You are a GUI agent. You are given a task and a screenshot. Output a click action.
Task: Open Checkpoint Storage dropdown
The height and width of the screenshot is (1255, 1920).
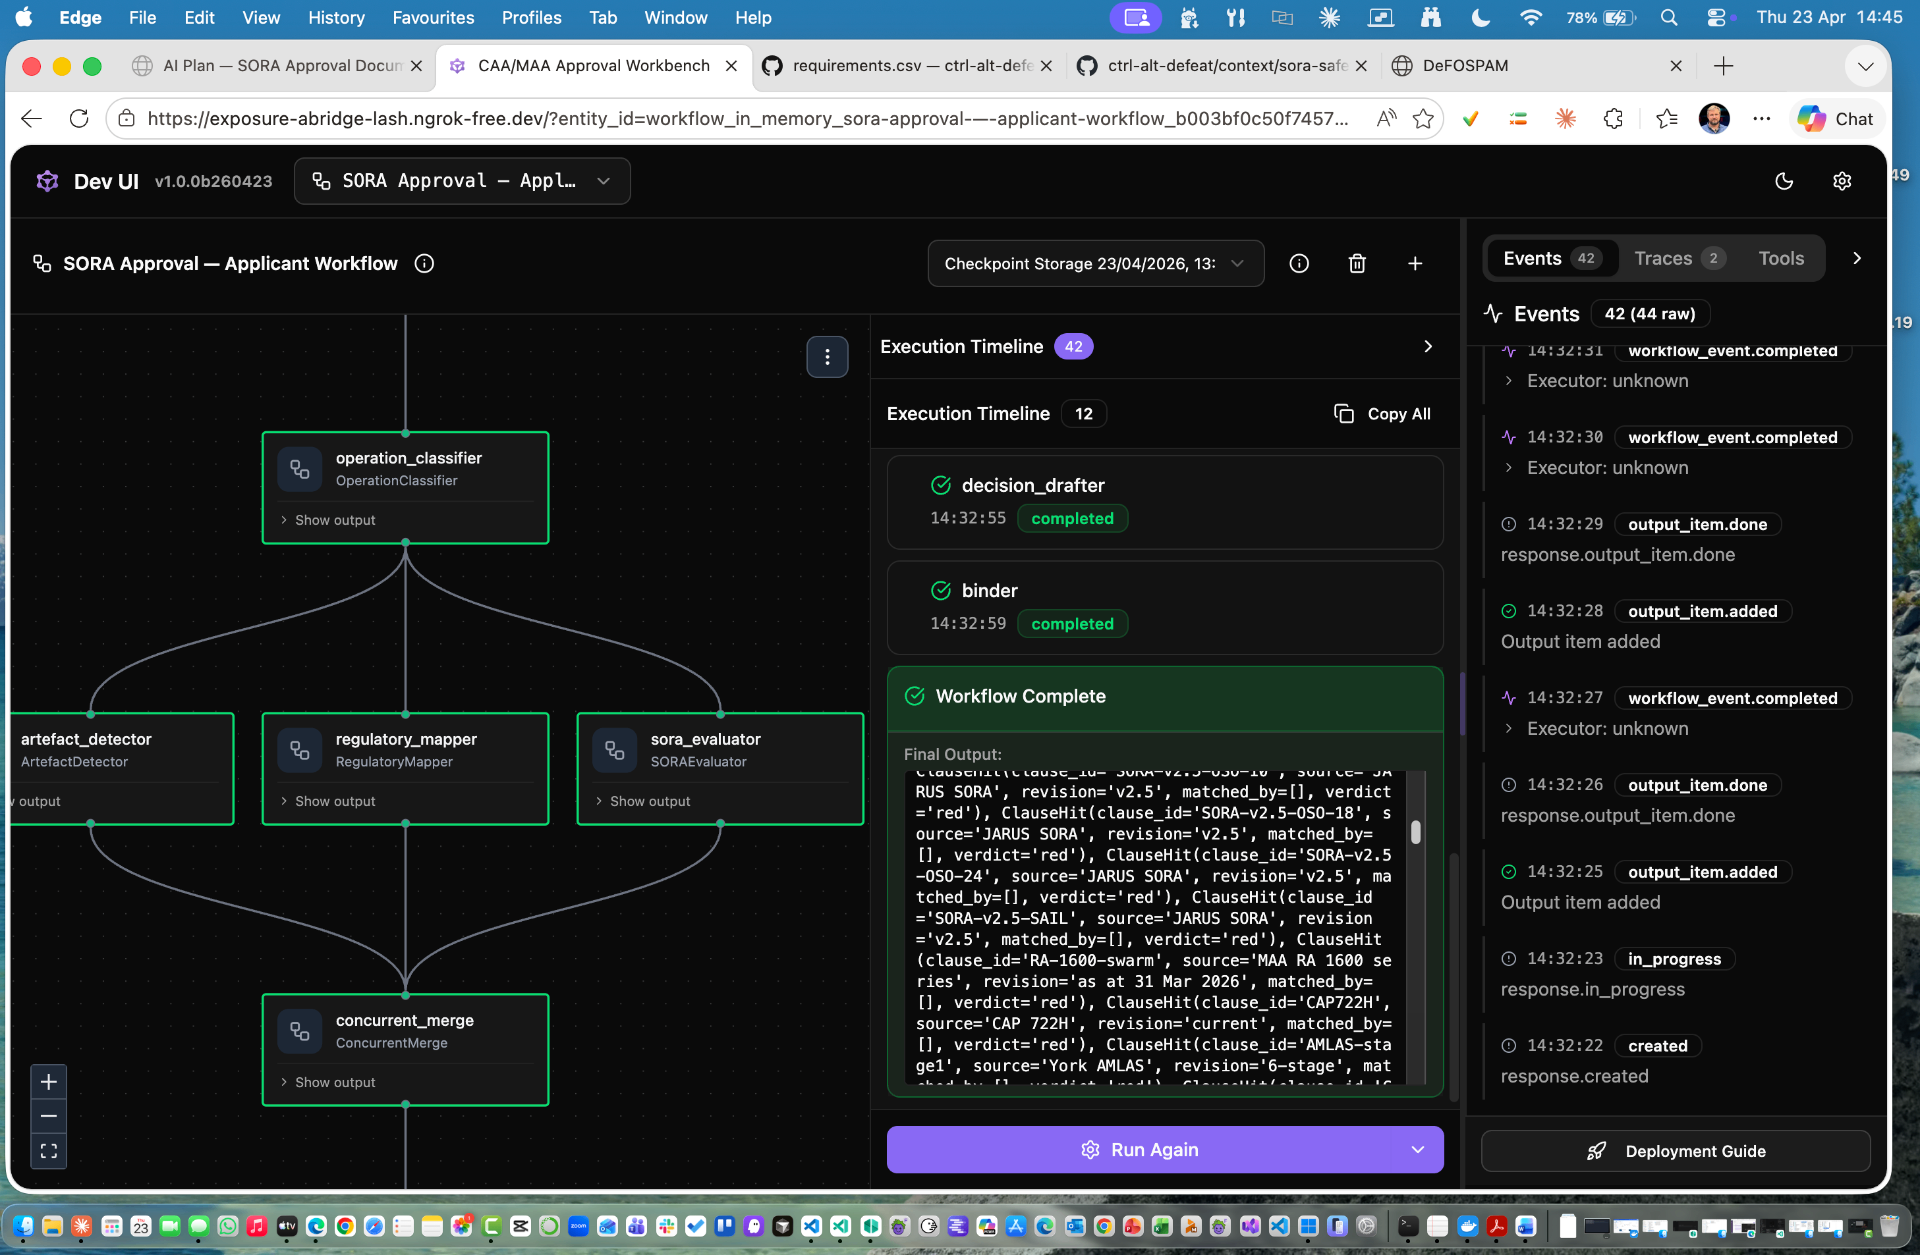[1095, 263]
